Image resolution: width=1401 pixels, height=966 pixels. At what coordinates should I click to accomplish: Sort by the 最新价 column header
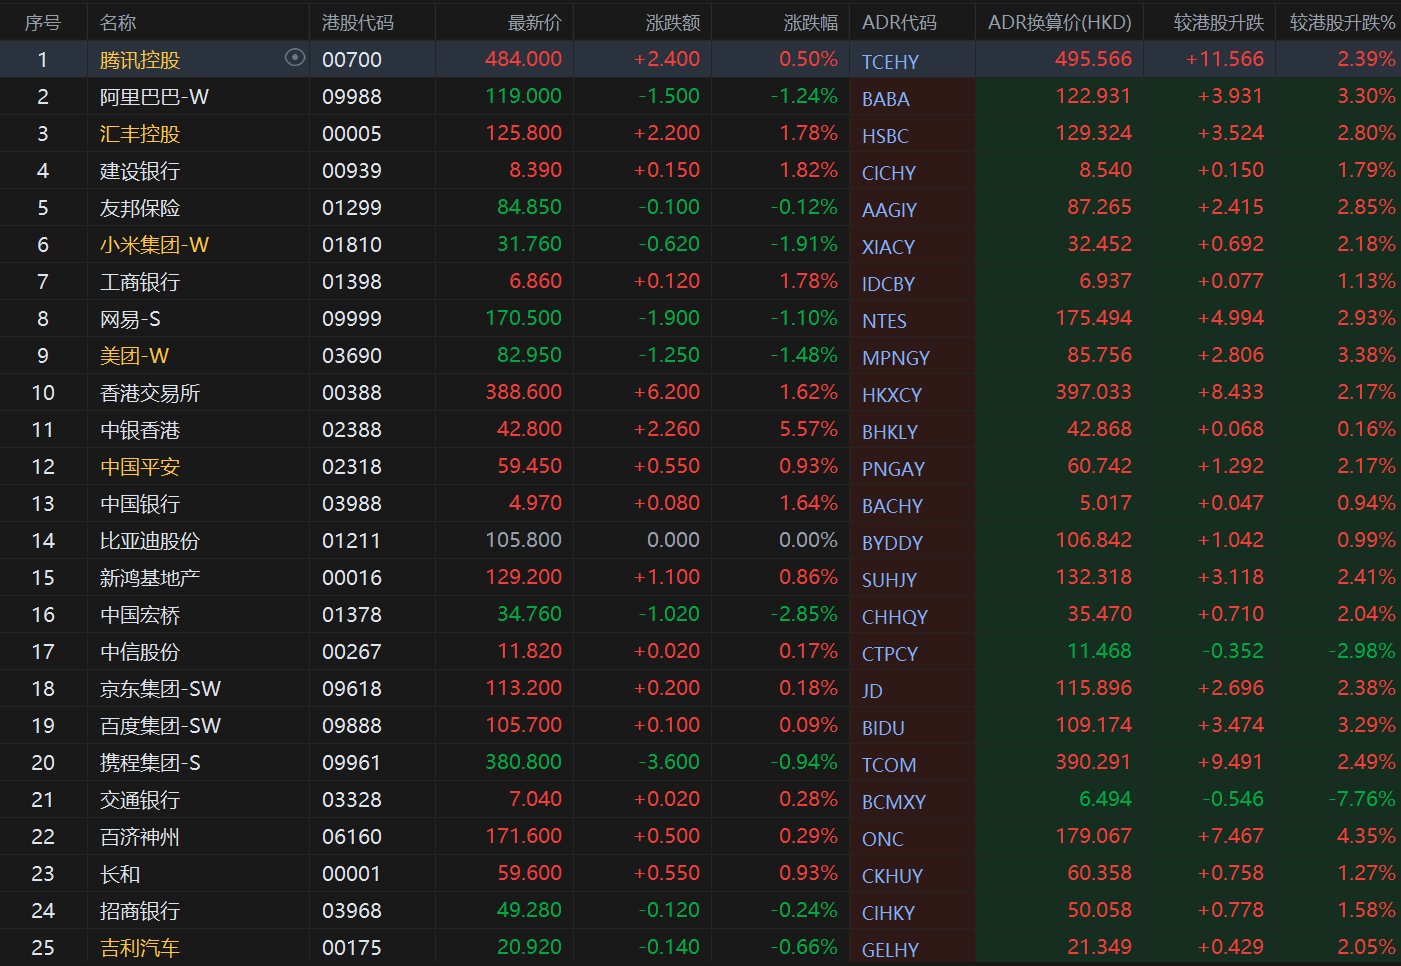[x=534, y=22]
